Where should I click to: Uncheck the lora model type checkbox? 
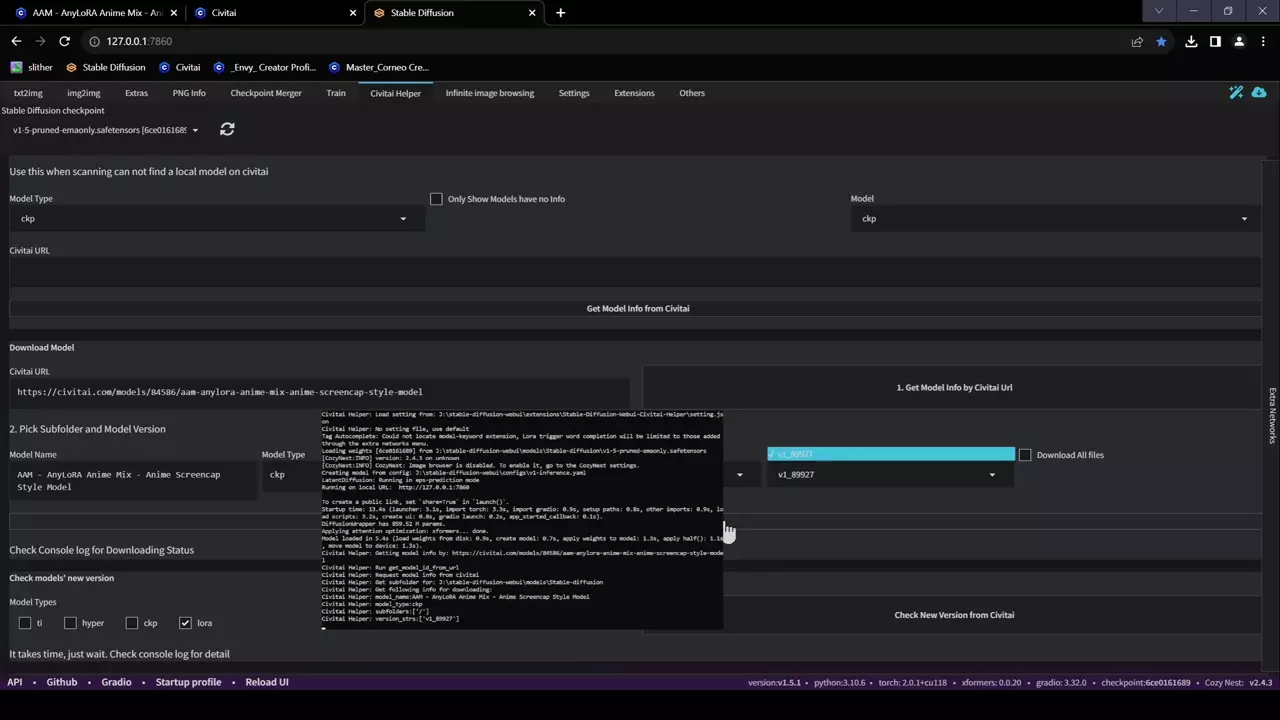[x=185, y=623]
